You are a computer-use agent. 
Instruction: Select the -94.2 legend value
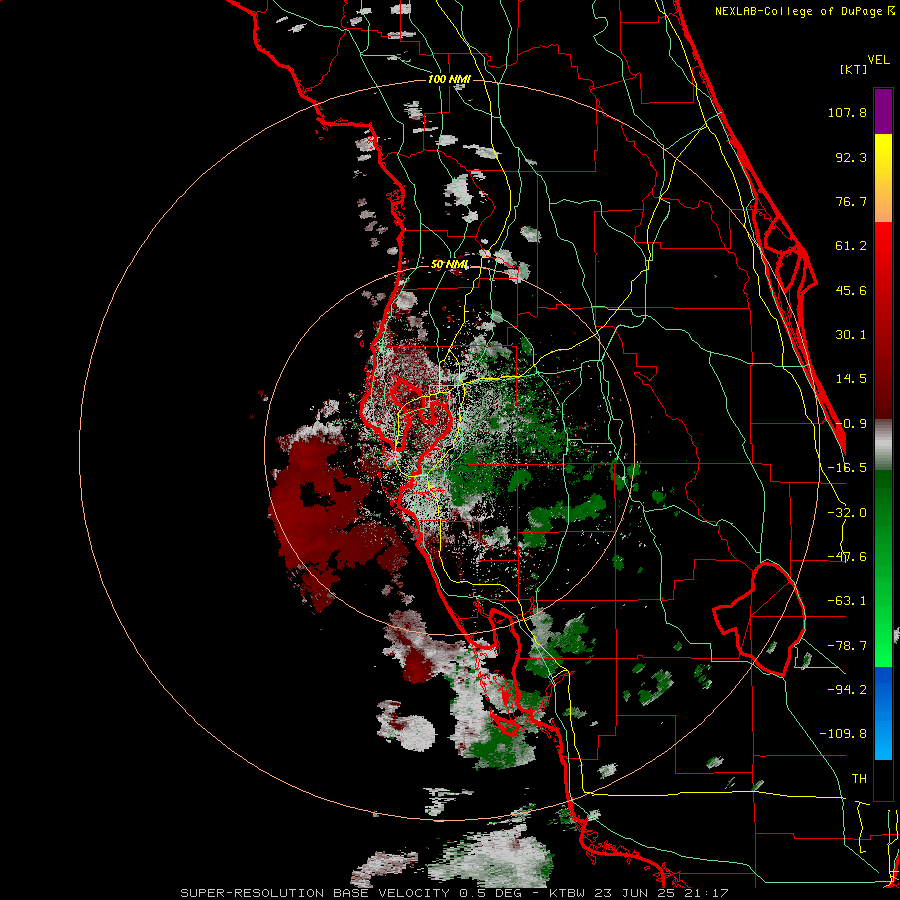(847, 689)
